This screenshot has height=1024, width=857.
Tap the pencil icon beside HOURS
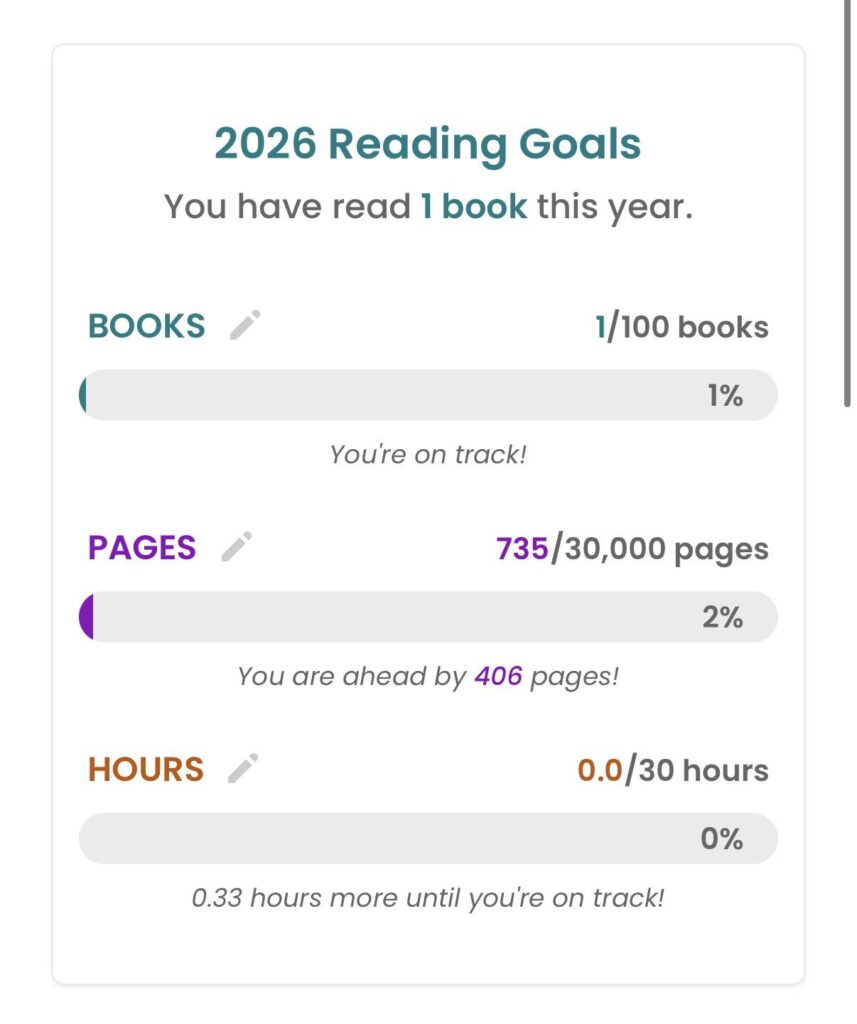tap(243, 768)
